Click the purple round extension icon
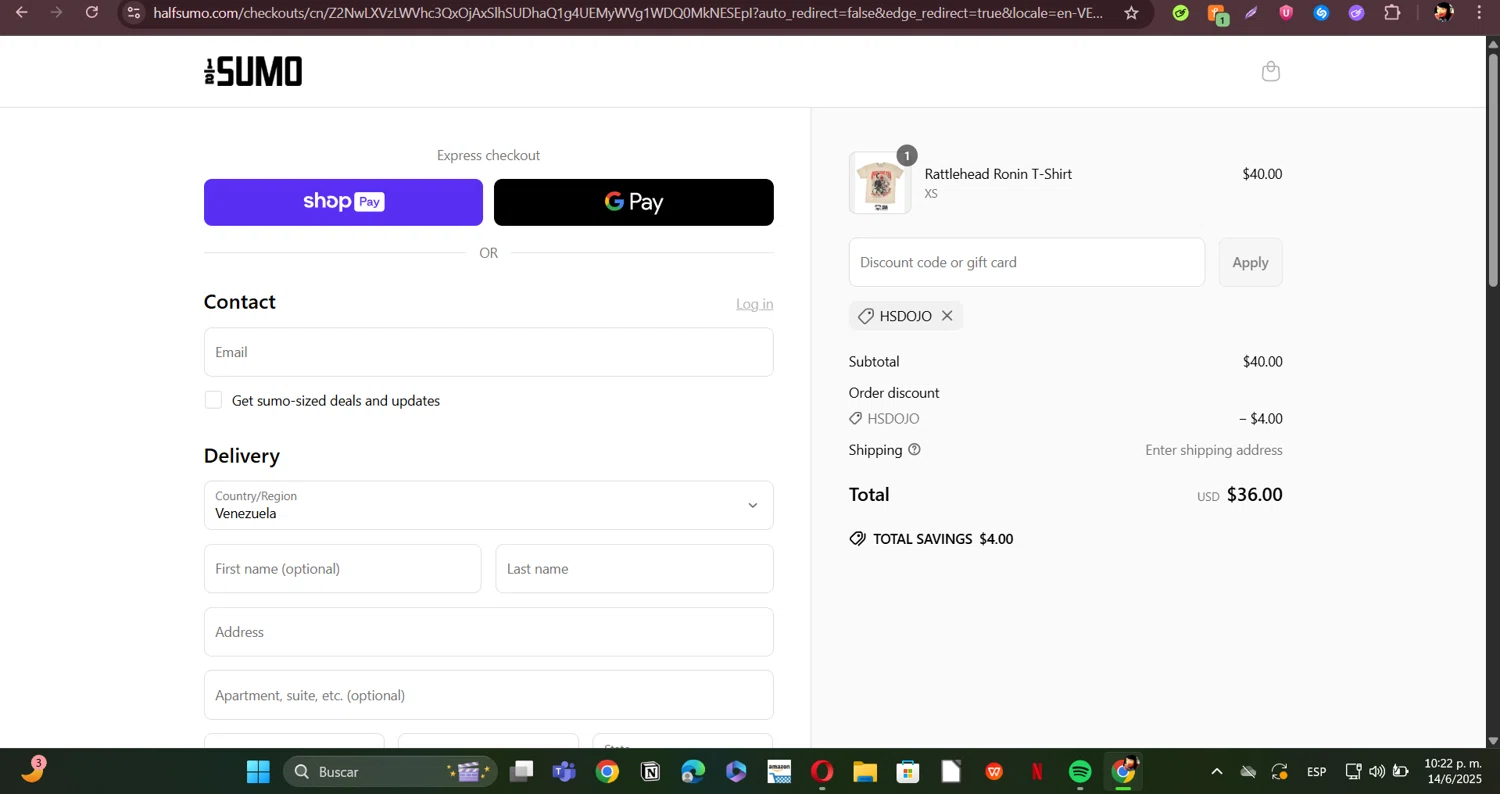The width and height of the screenshot is (1500, 794). click(1356, 13)
